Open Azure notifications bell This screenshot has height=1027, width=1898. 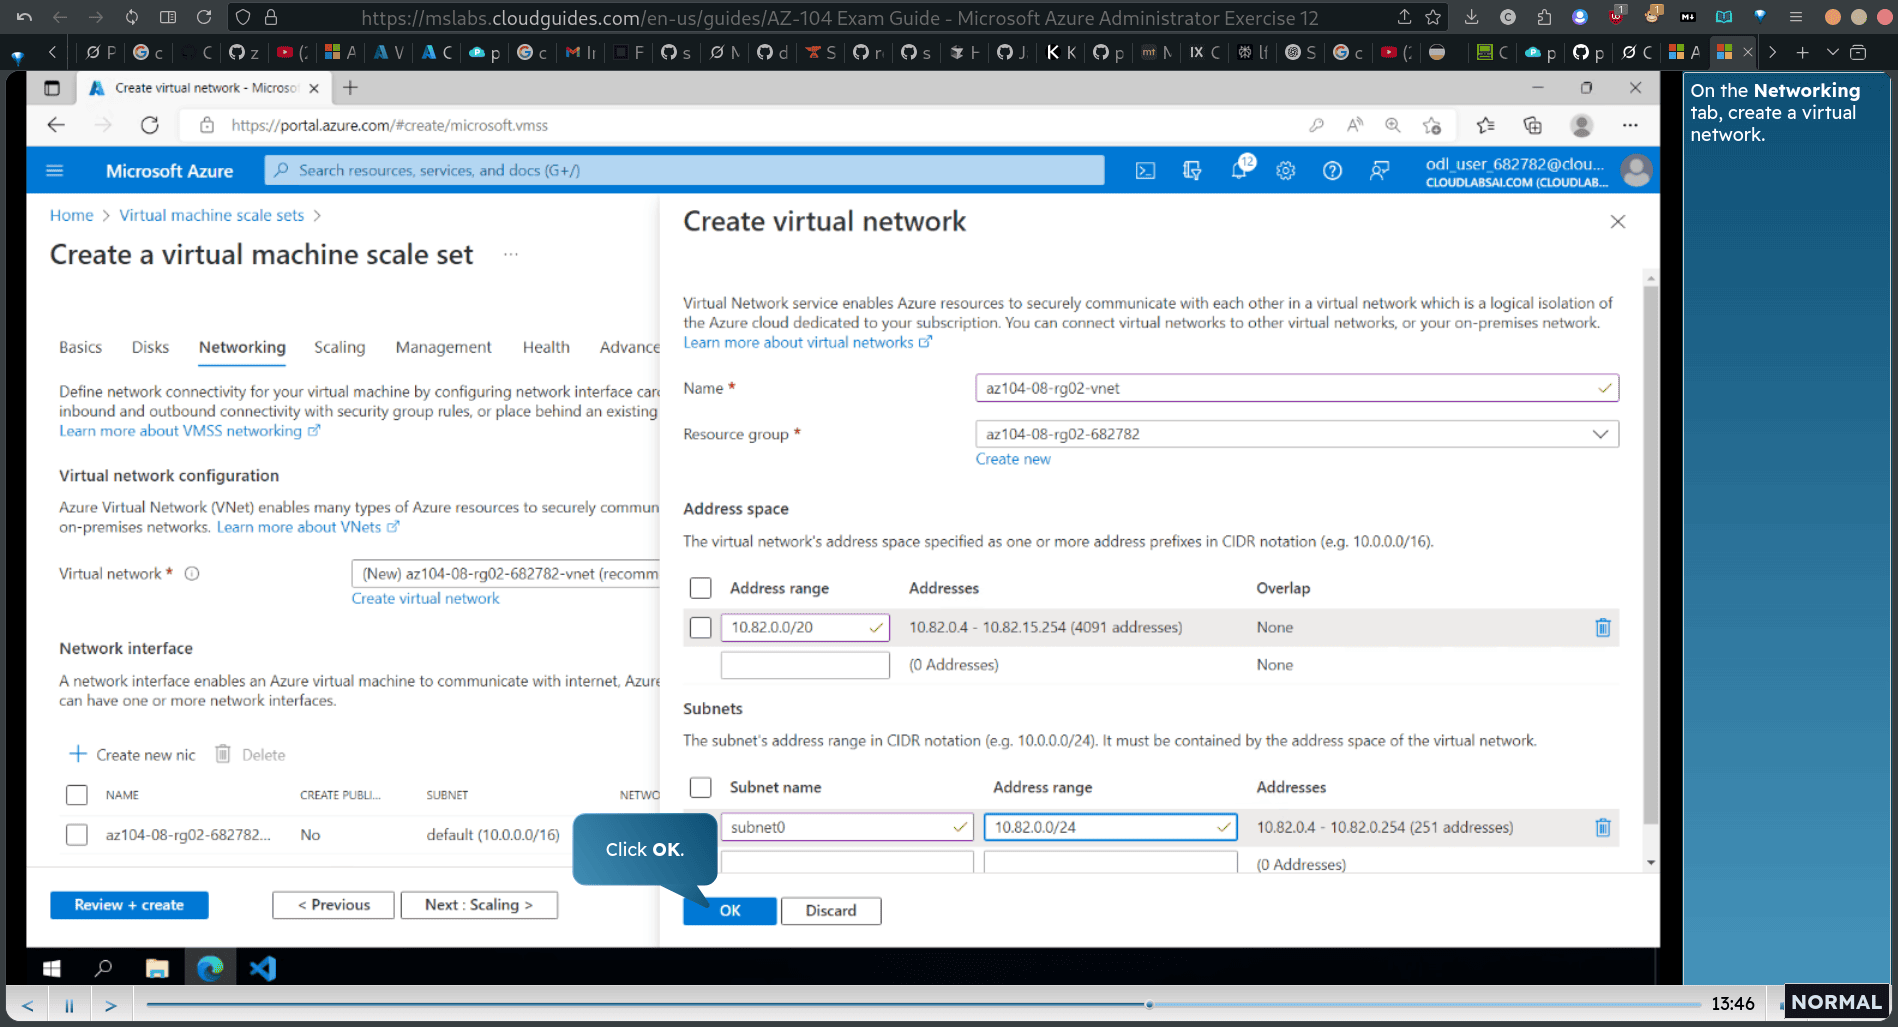(x=1239, y=170)
